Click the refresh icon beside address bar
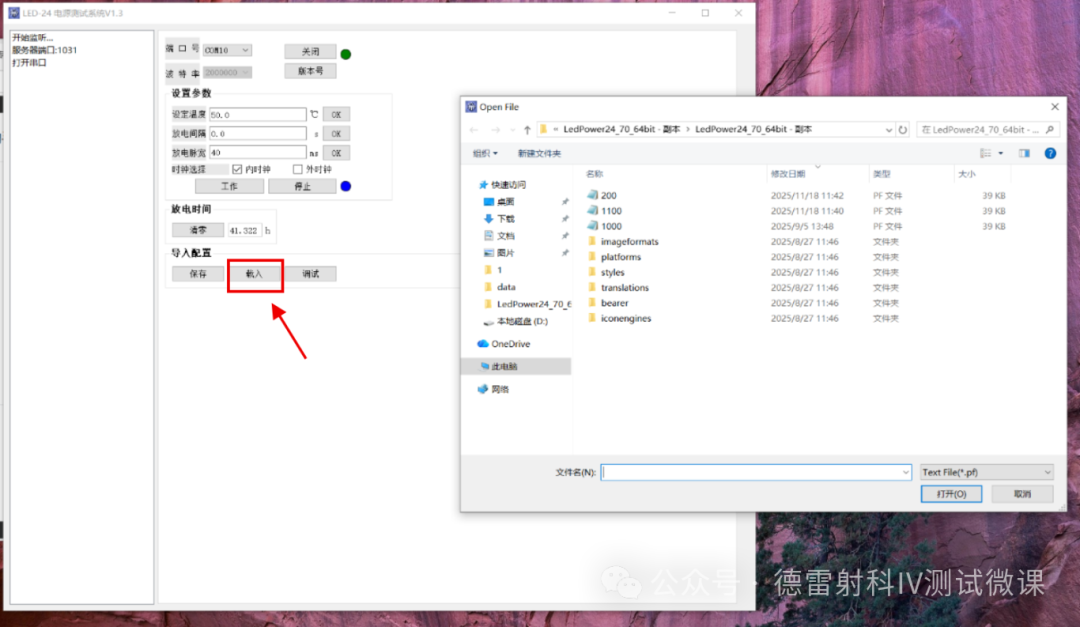This screenshot has width=1080, height=627. tap(903, 130)
